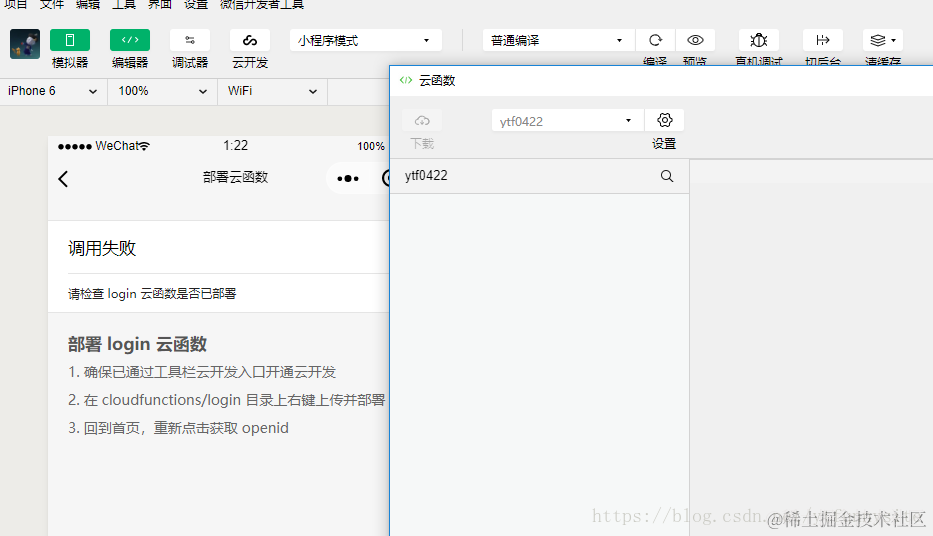Toggle the simulator (模拟器) panel

coord(70,40)
